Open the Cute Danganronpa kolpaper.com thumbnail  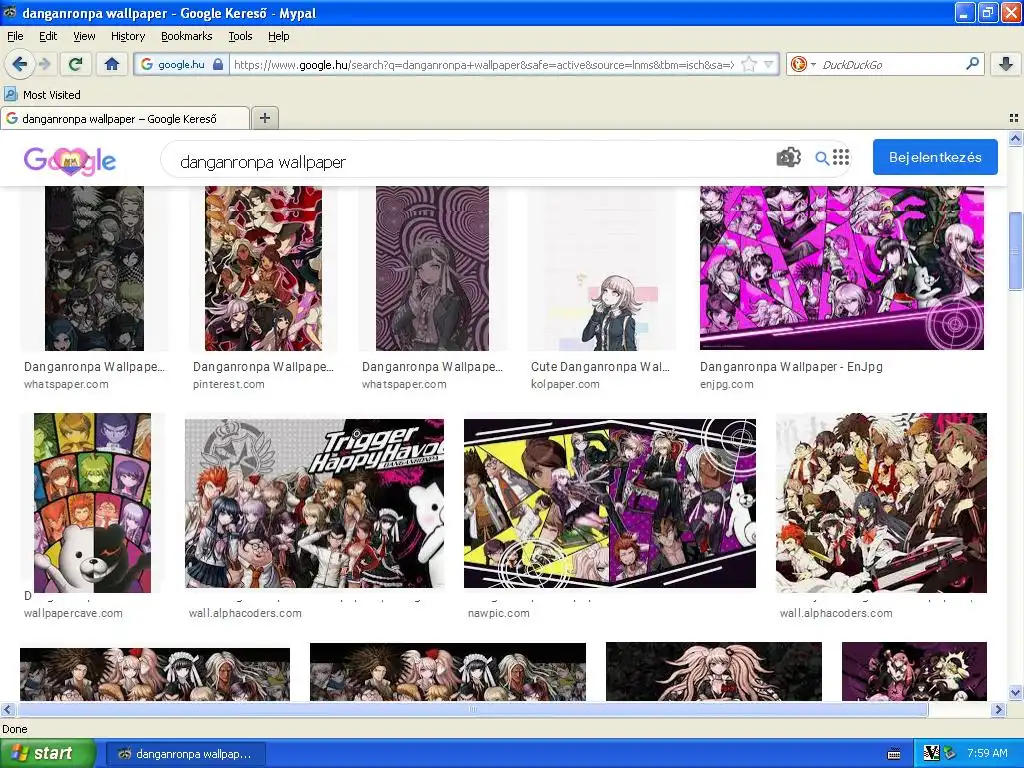click(x=601, y=268)
